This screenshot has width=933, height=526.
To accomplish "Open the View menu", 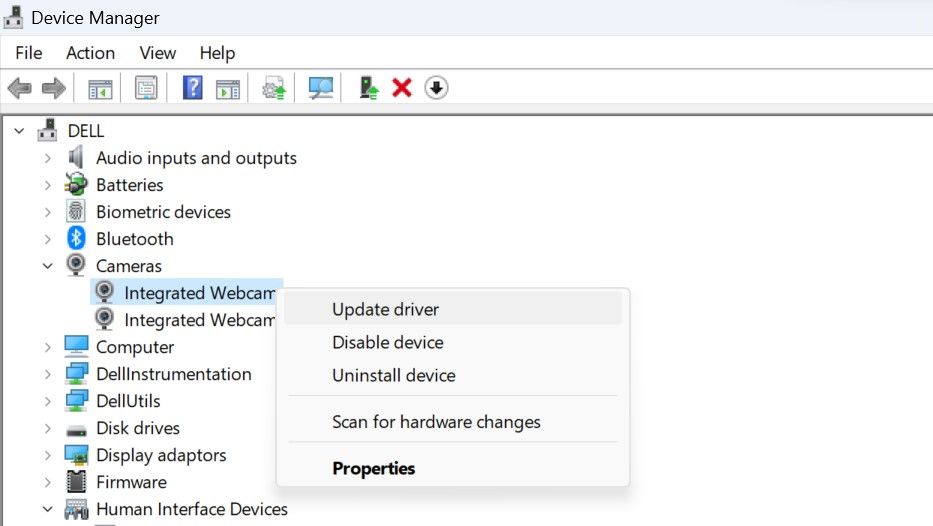I will (x=157, y=53).
